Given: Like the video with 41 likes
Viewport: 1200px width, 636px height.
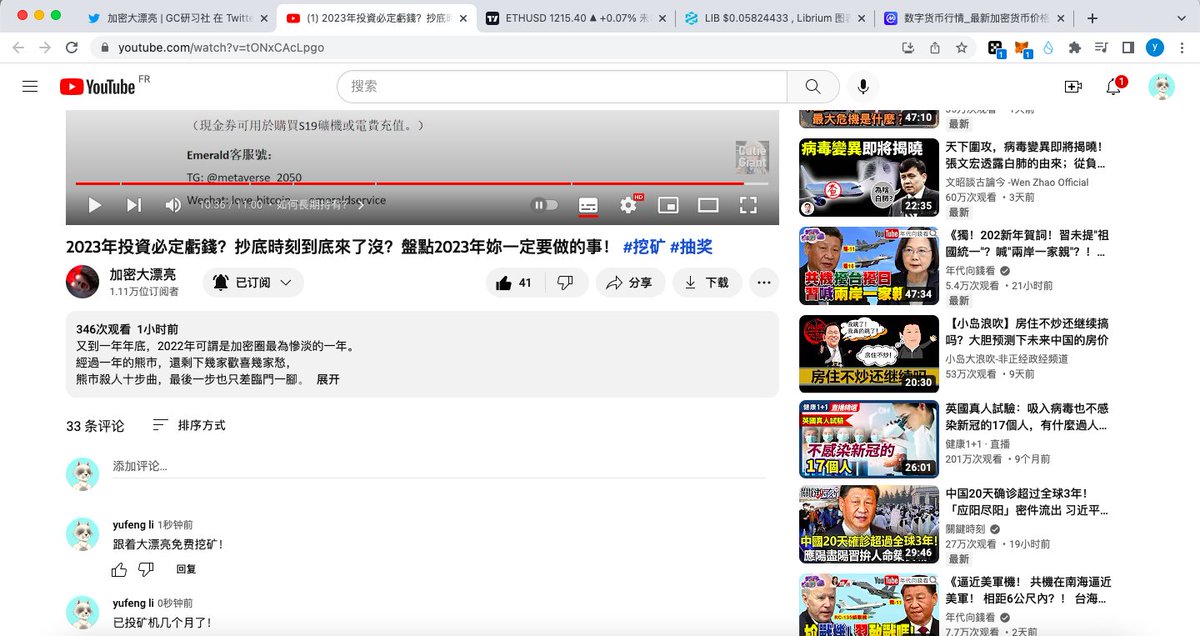Looking at the screenshot, I should pyautogui.click(x=514, y=283).
